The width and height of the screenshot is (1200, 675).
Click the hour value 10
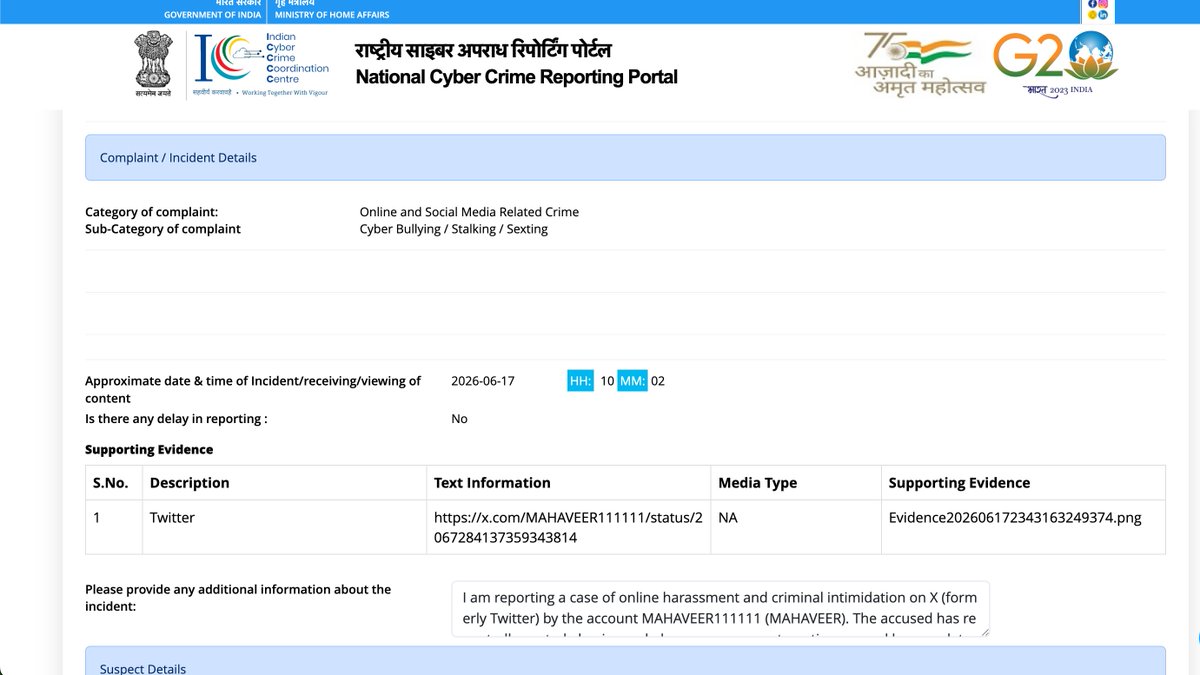pyautogui.click(x=607, y=381)
